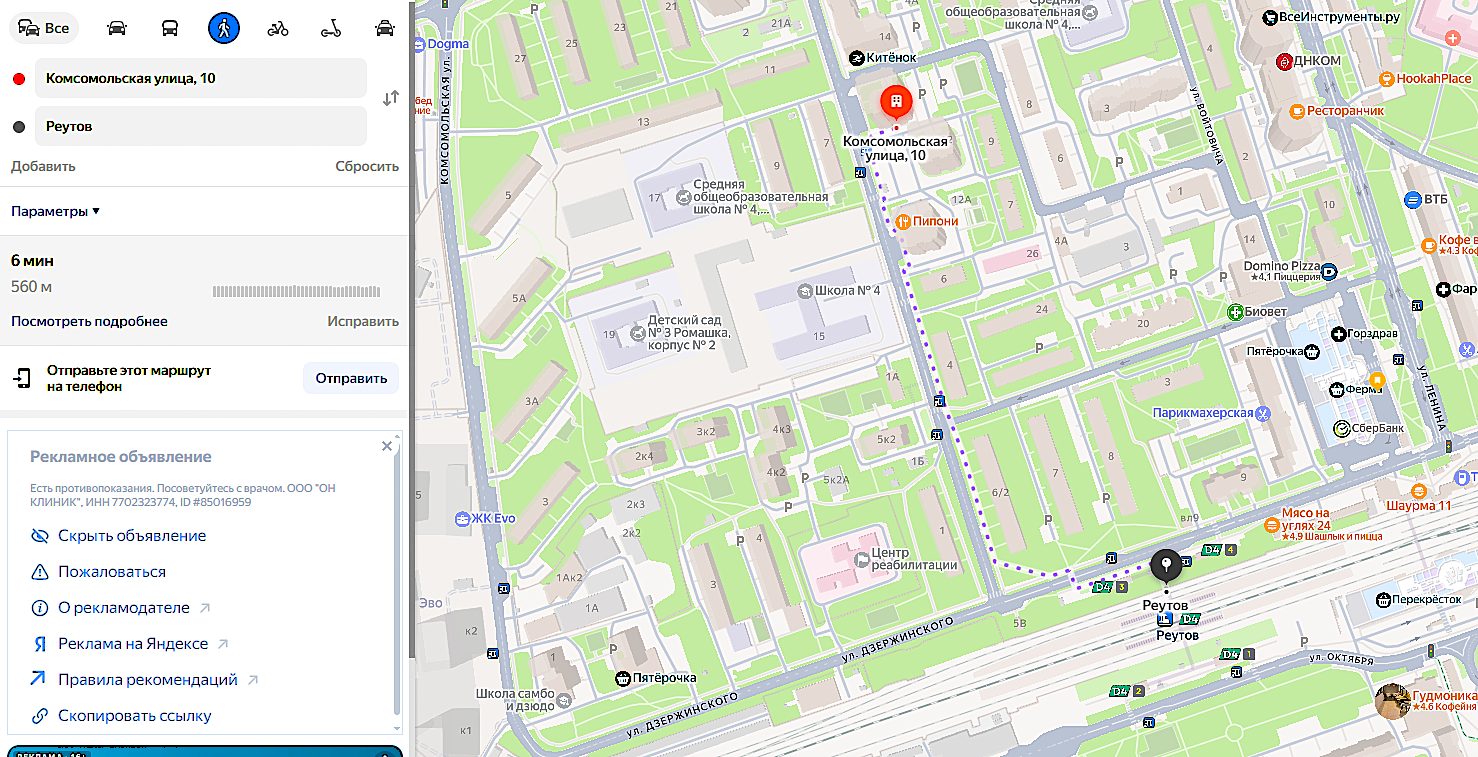Select the Все transport modes option
Image resolution: width=1478 pixels, height=757 pixels.
coord(44,28)
